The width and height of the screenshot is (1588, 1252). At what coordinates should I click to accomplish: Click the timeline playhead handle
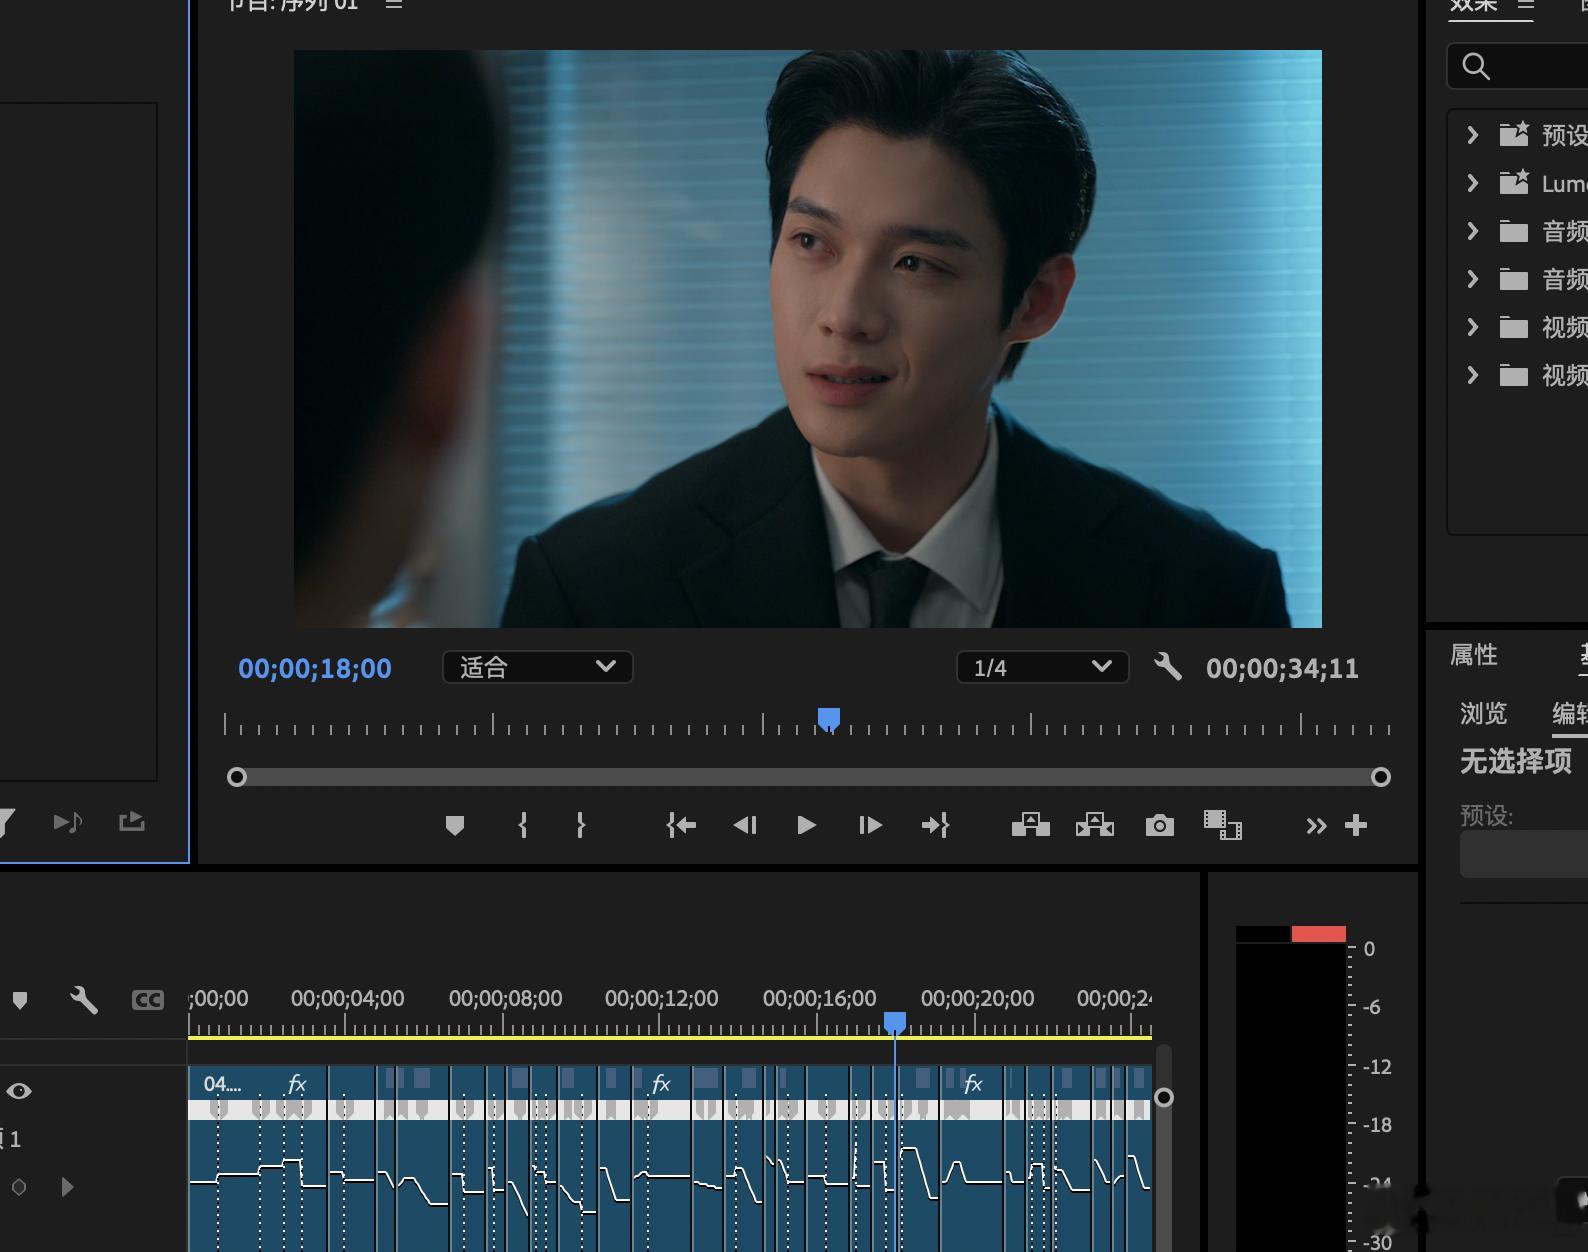coord(895,1022)
